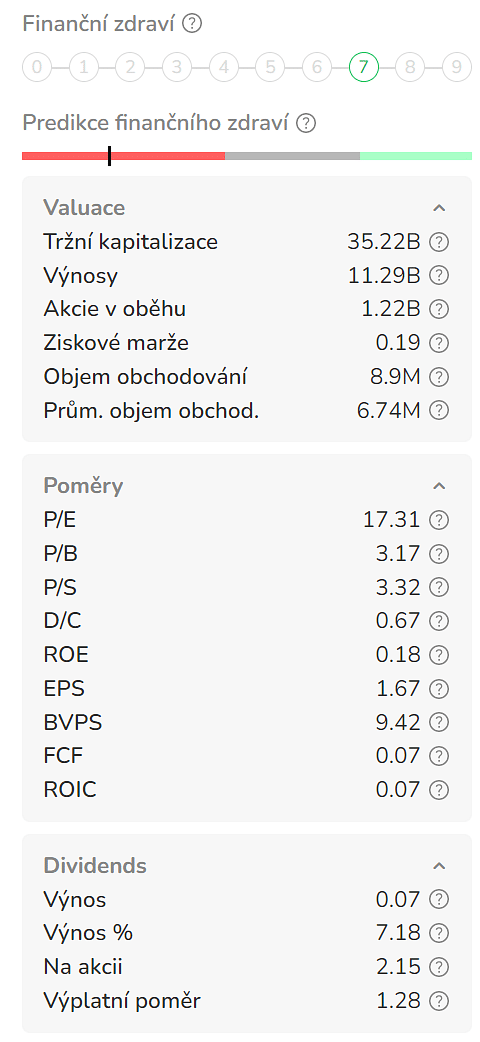Click the black marker on prediction bar
480x1042 pixels.
pyautogui.click(x=109, y=156)
